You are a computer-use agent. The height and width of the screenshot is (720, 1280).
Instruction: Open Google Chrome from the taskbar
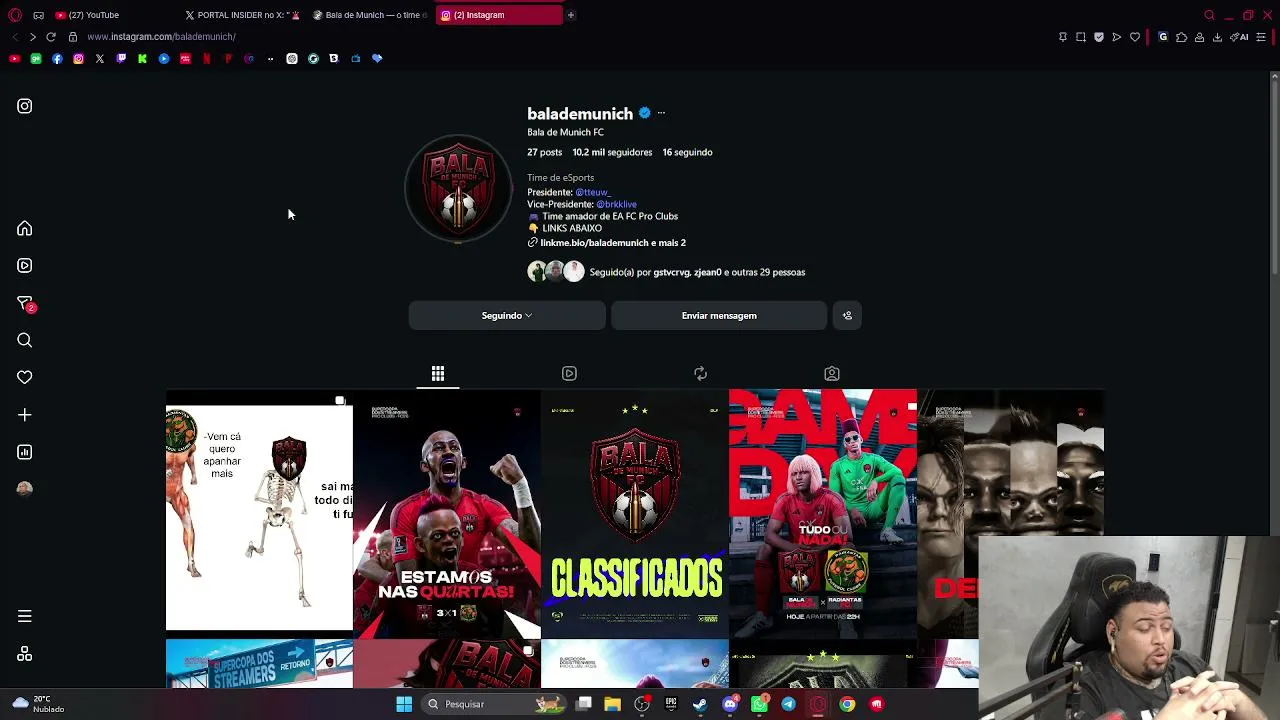pos(847,704)
